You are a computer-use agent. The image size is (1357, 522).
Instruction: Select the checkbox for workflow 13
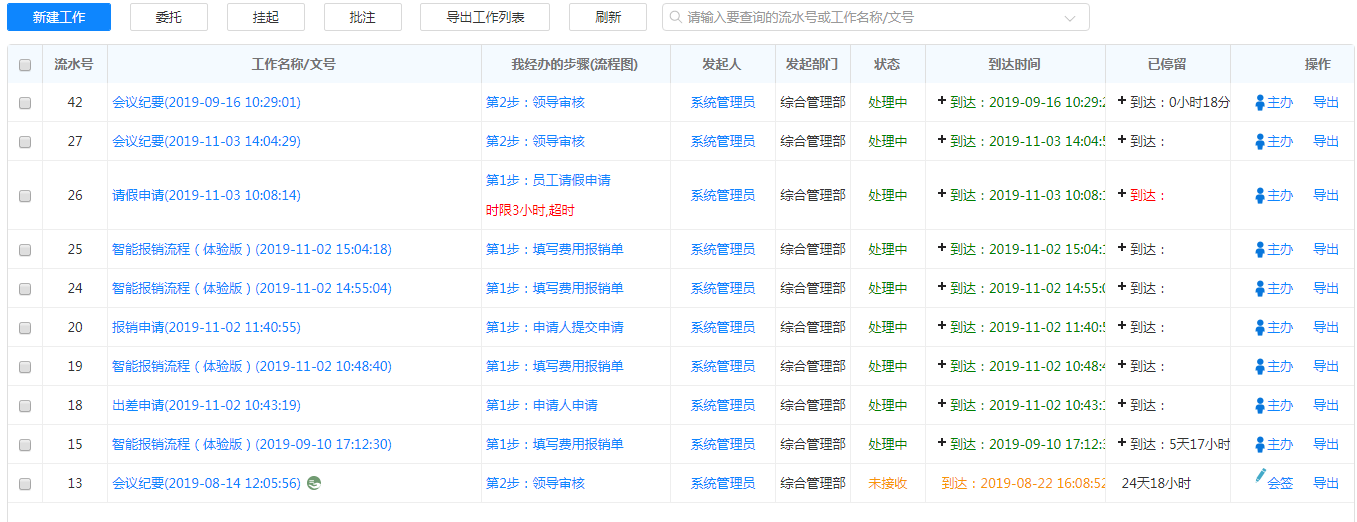(x=25, y=484)
